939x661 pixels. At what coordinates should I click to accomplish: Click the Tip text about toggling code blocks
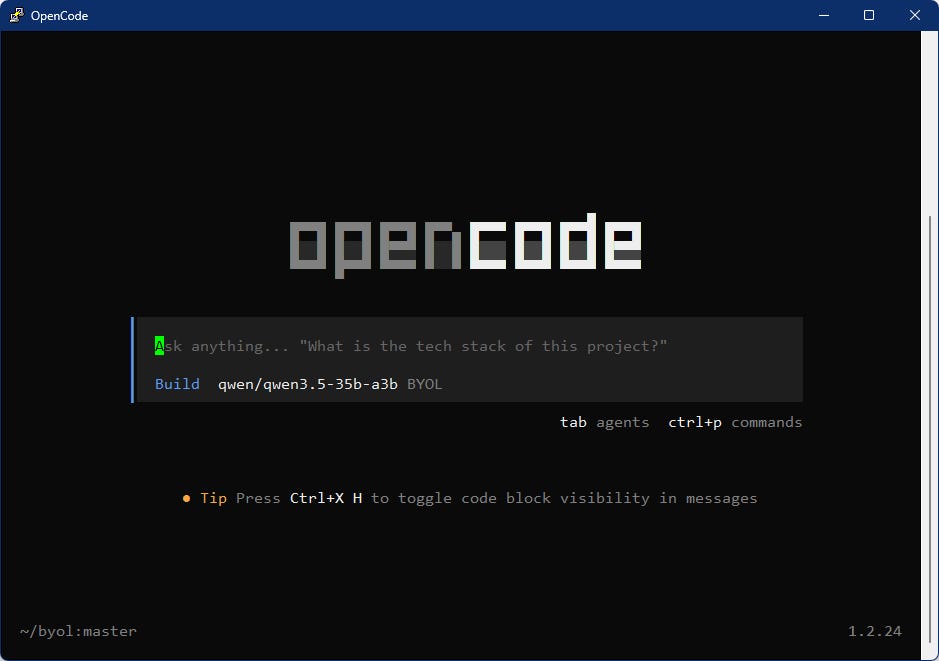point(213,497)
